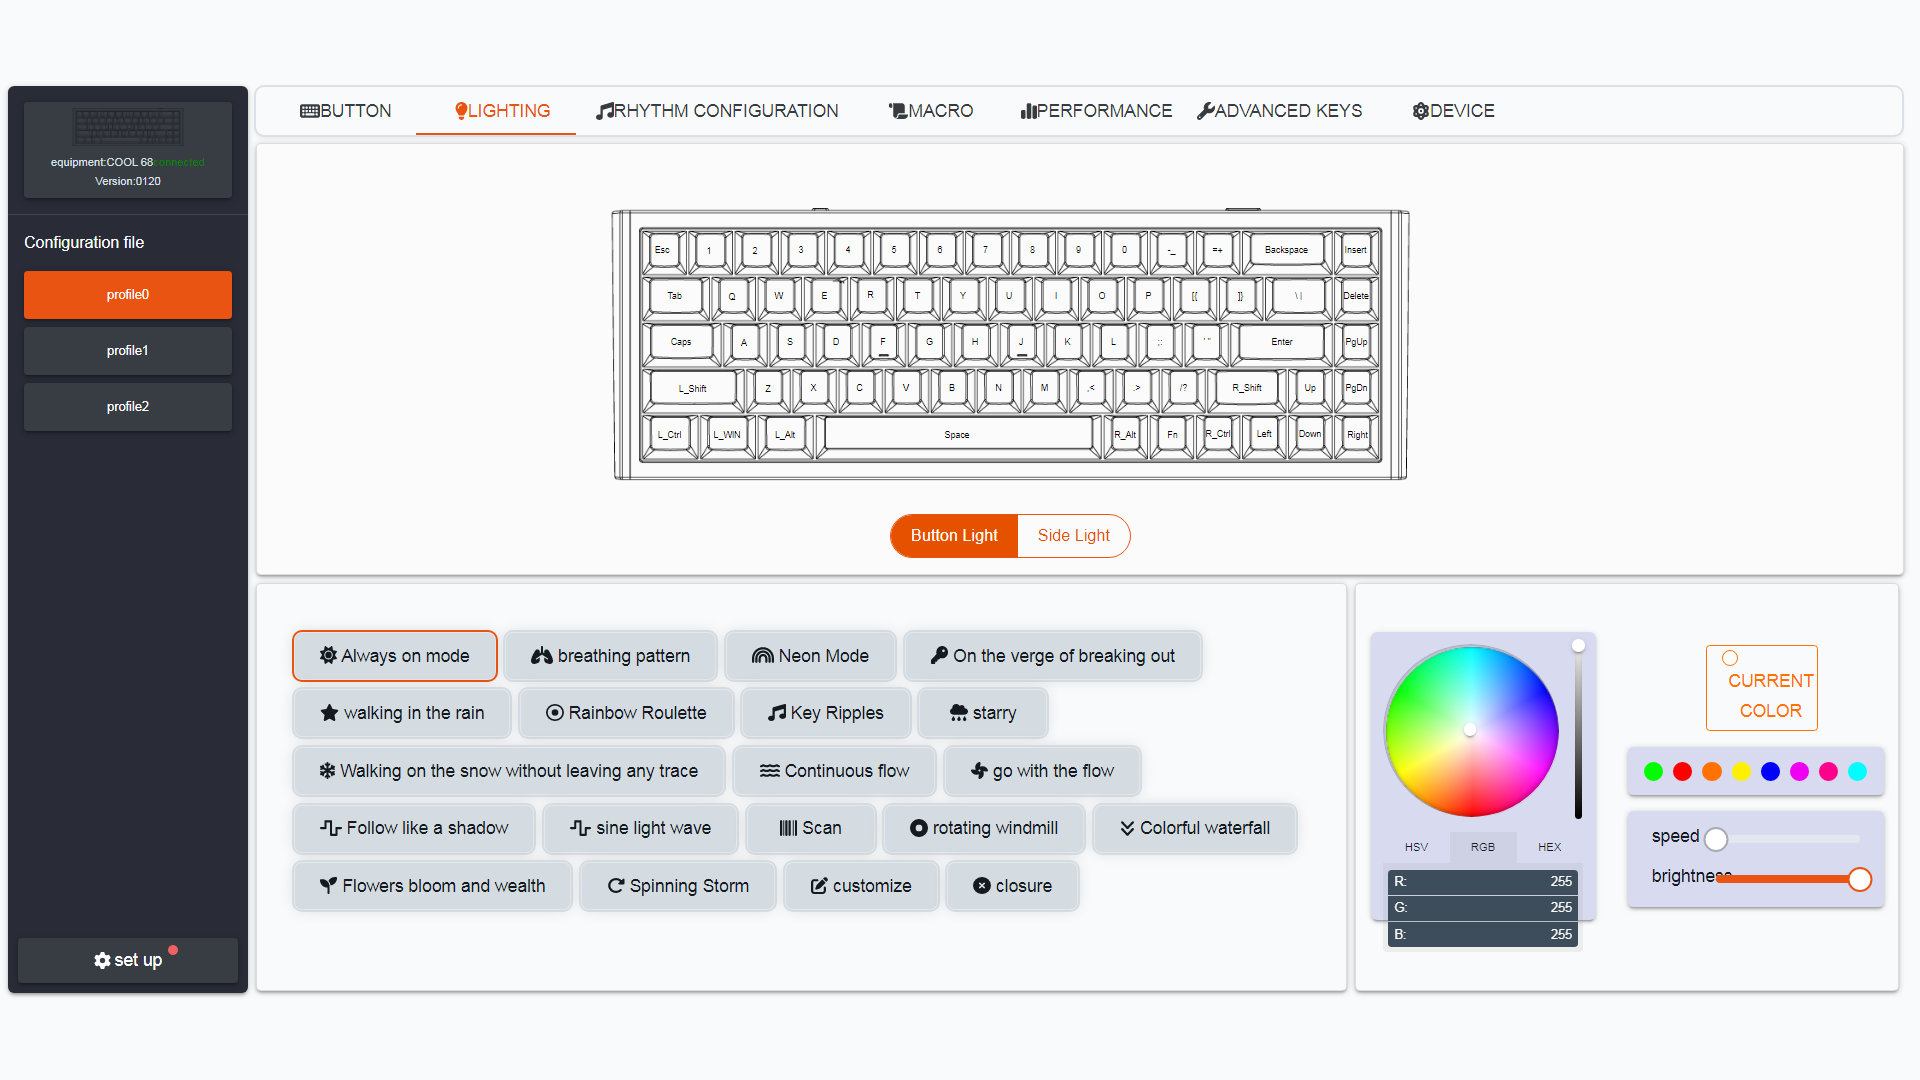Click the Esc key on keyboard
Screen dimensions: 1920x1080
(x=662, y=250)
